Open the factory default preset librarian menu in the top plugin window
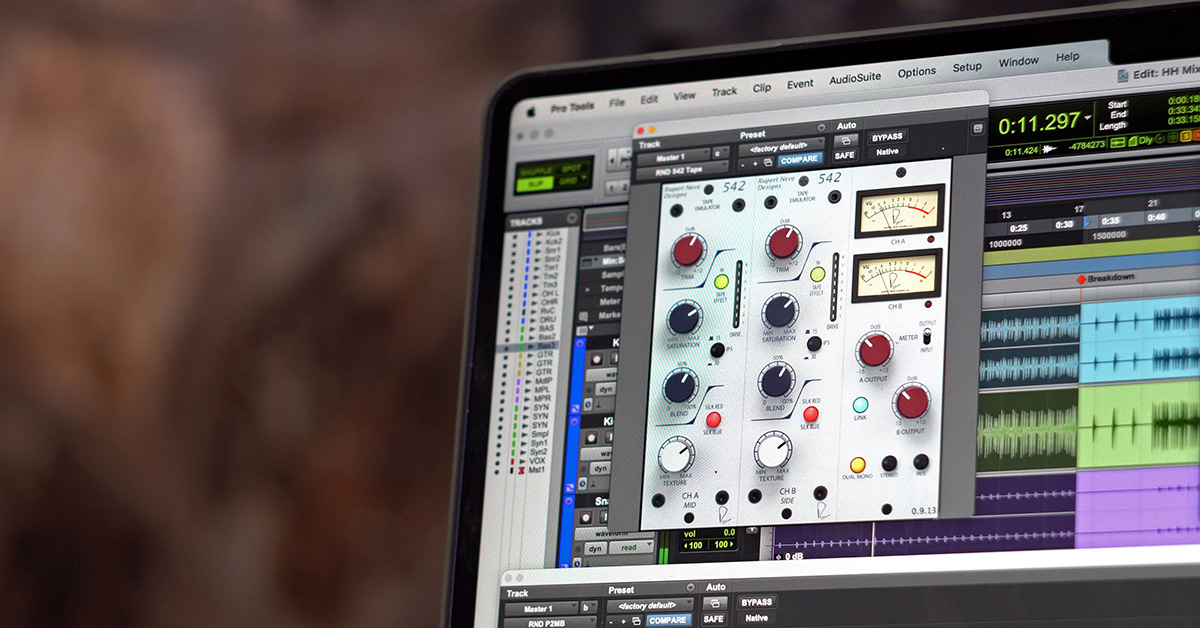Screen dimensions: 1200x628 [x=781, y=147]
